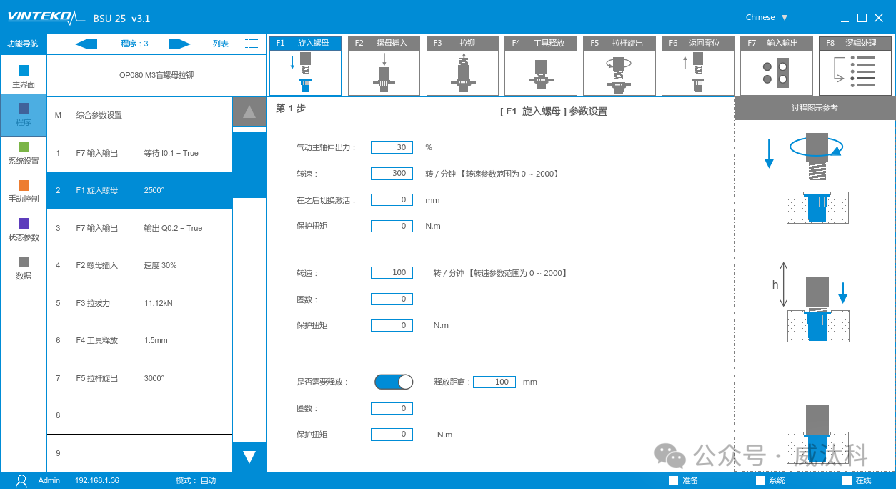896x491 pixels.
Task: Click the second speed field showing 100 rpm
Action: pos(392,273)
